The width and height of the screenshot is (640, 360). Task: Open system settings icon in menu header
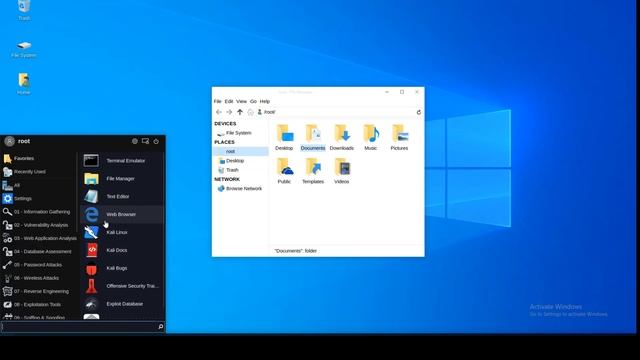click(135, 141)
